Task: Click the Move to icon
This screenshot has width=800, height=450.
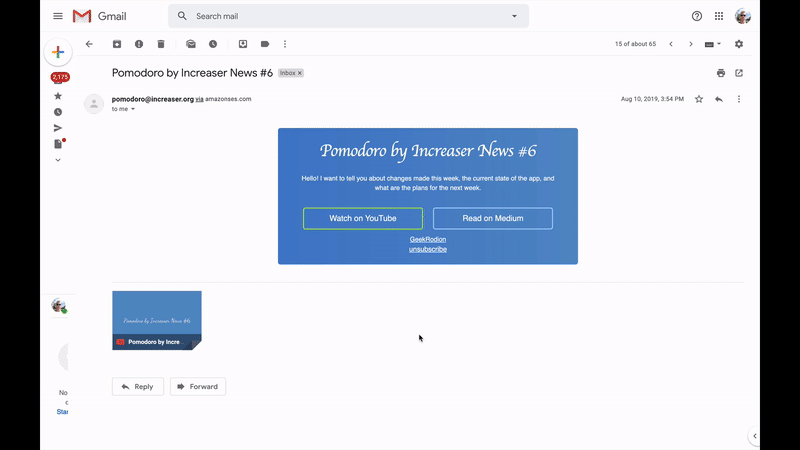Action: 243,44
